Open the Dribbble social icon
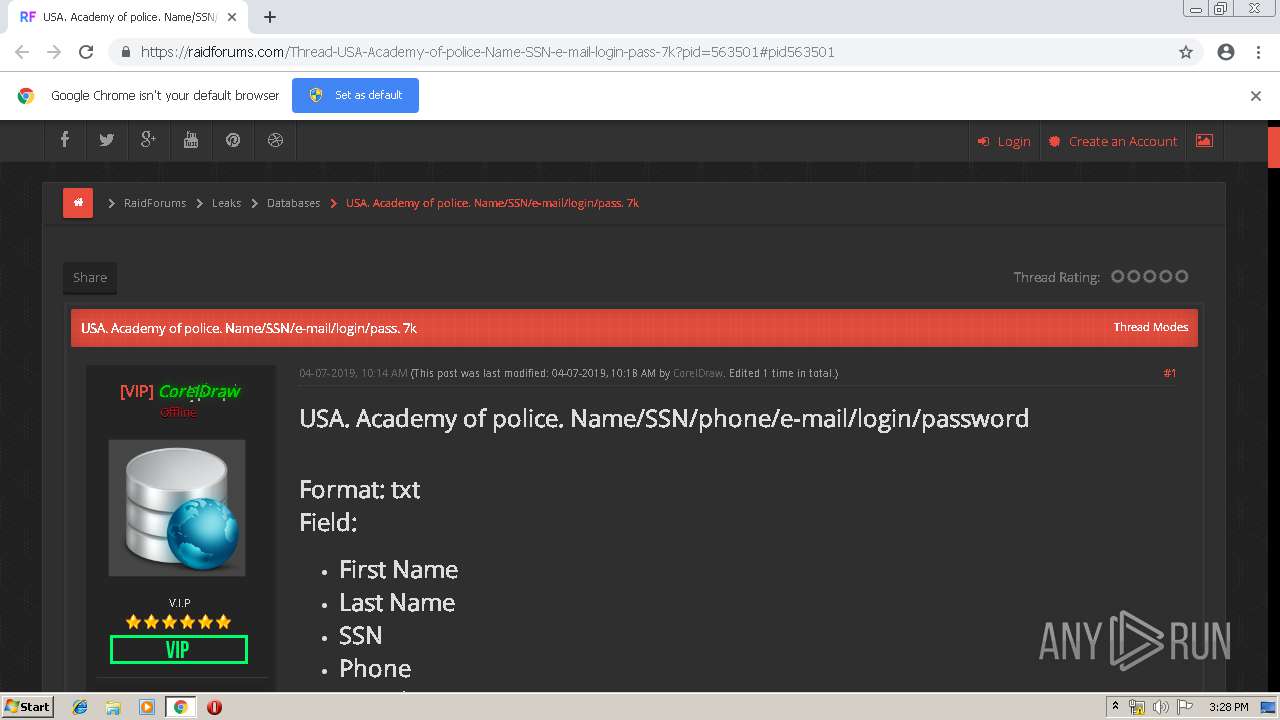The width and height of the screenshot is (1280, 720). [x=275, y=141]
